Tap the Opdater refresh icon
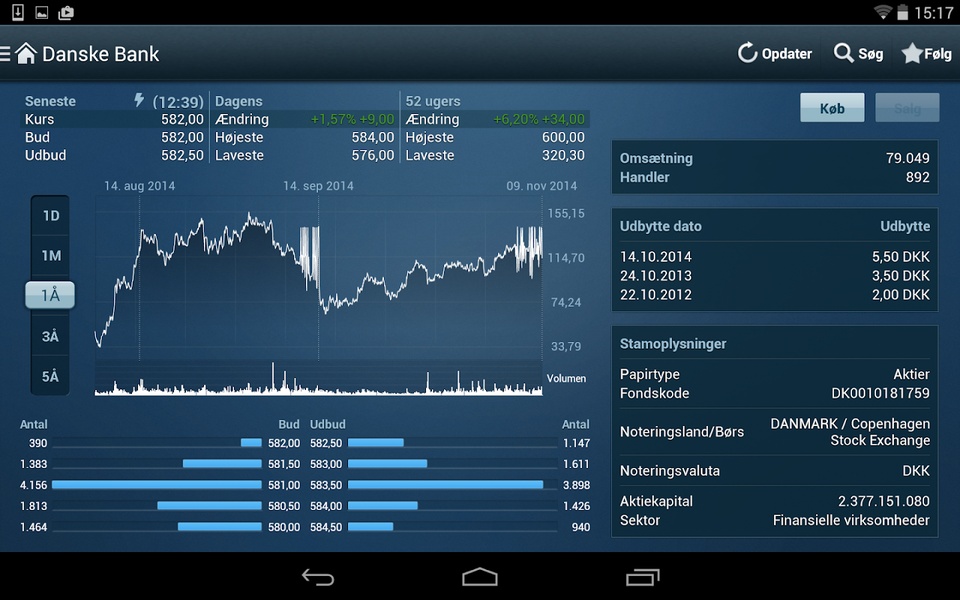This screenshot has height=600, width=960. 748,53
